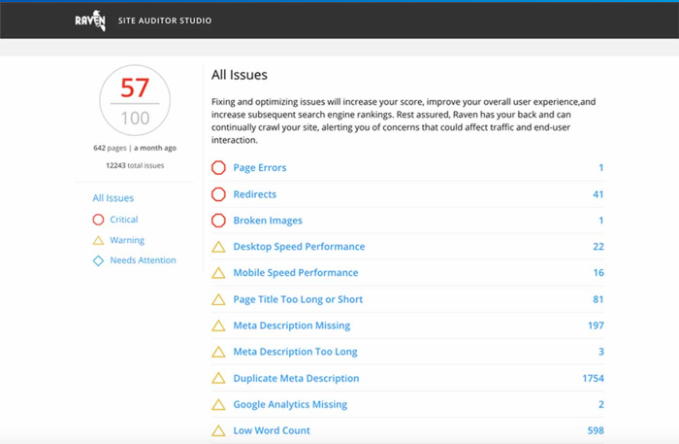Click the 'All Issues' main heading
The height and width of the screenshot is (444, 679).
click(239, 75)
